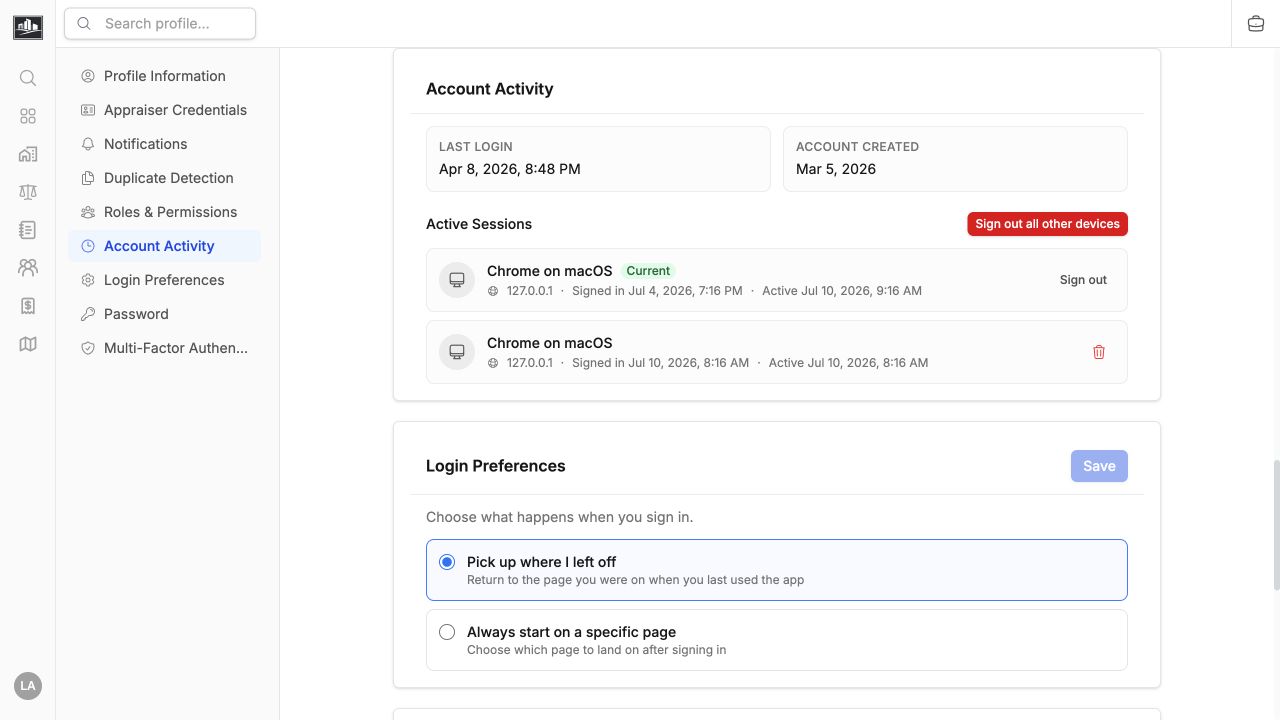Open Login Preferences in sidebar

tap(165, 280)
